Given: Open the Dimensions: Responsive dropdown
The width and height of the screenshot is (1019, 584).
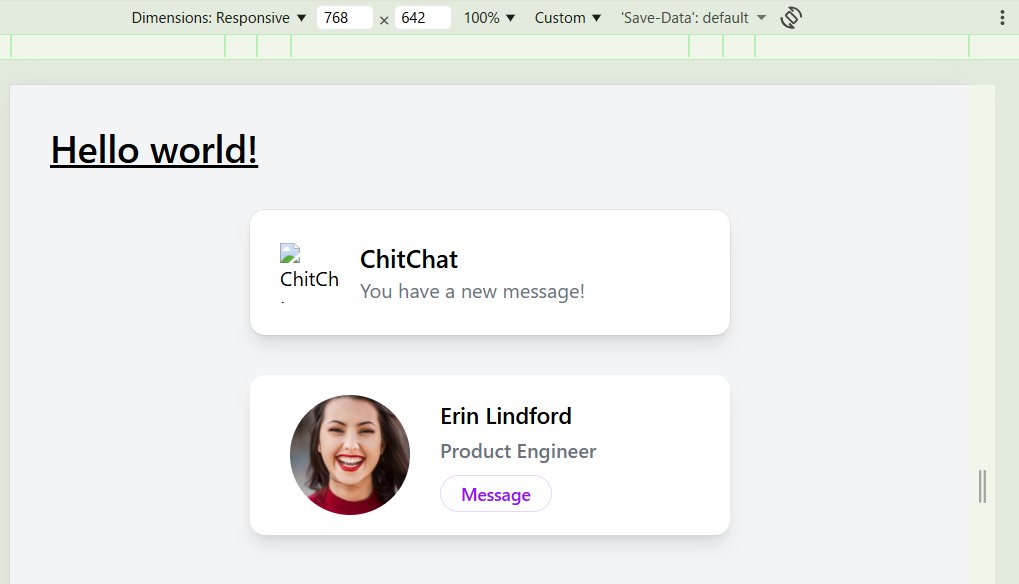Looking at the screenshot, I should pos(218,18).
